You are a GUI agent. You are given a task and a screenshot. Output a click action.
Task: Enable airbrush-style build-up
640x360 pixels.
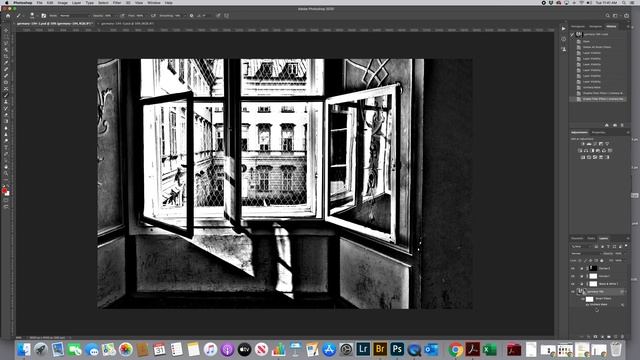pos(153,16)
